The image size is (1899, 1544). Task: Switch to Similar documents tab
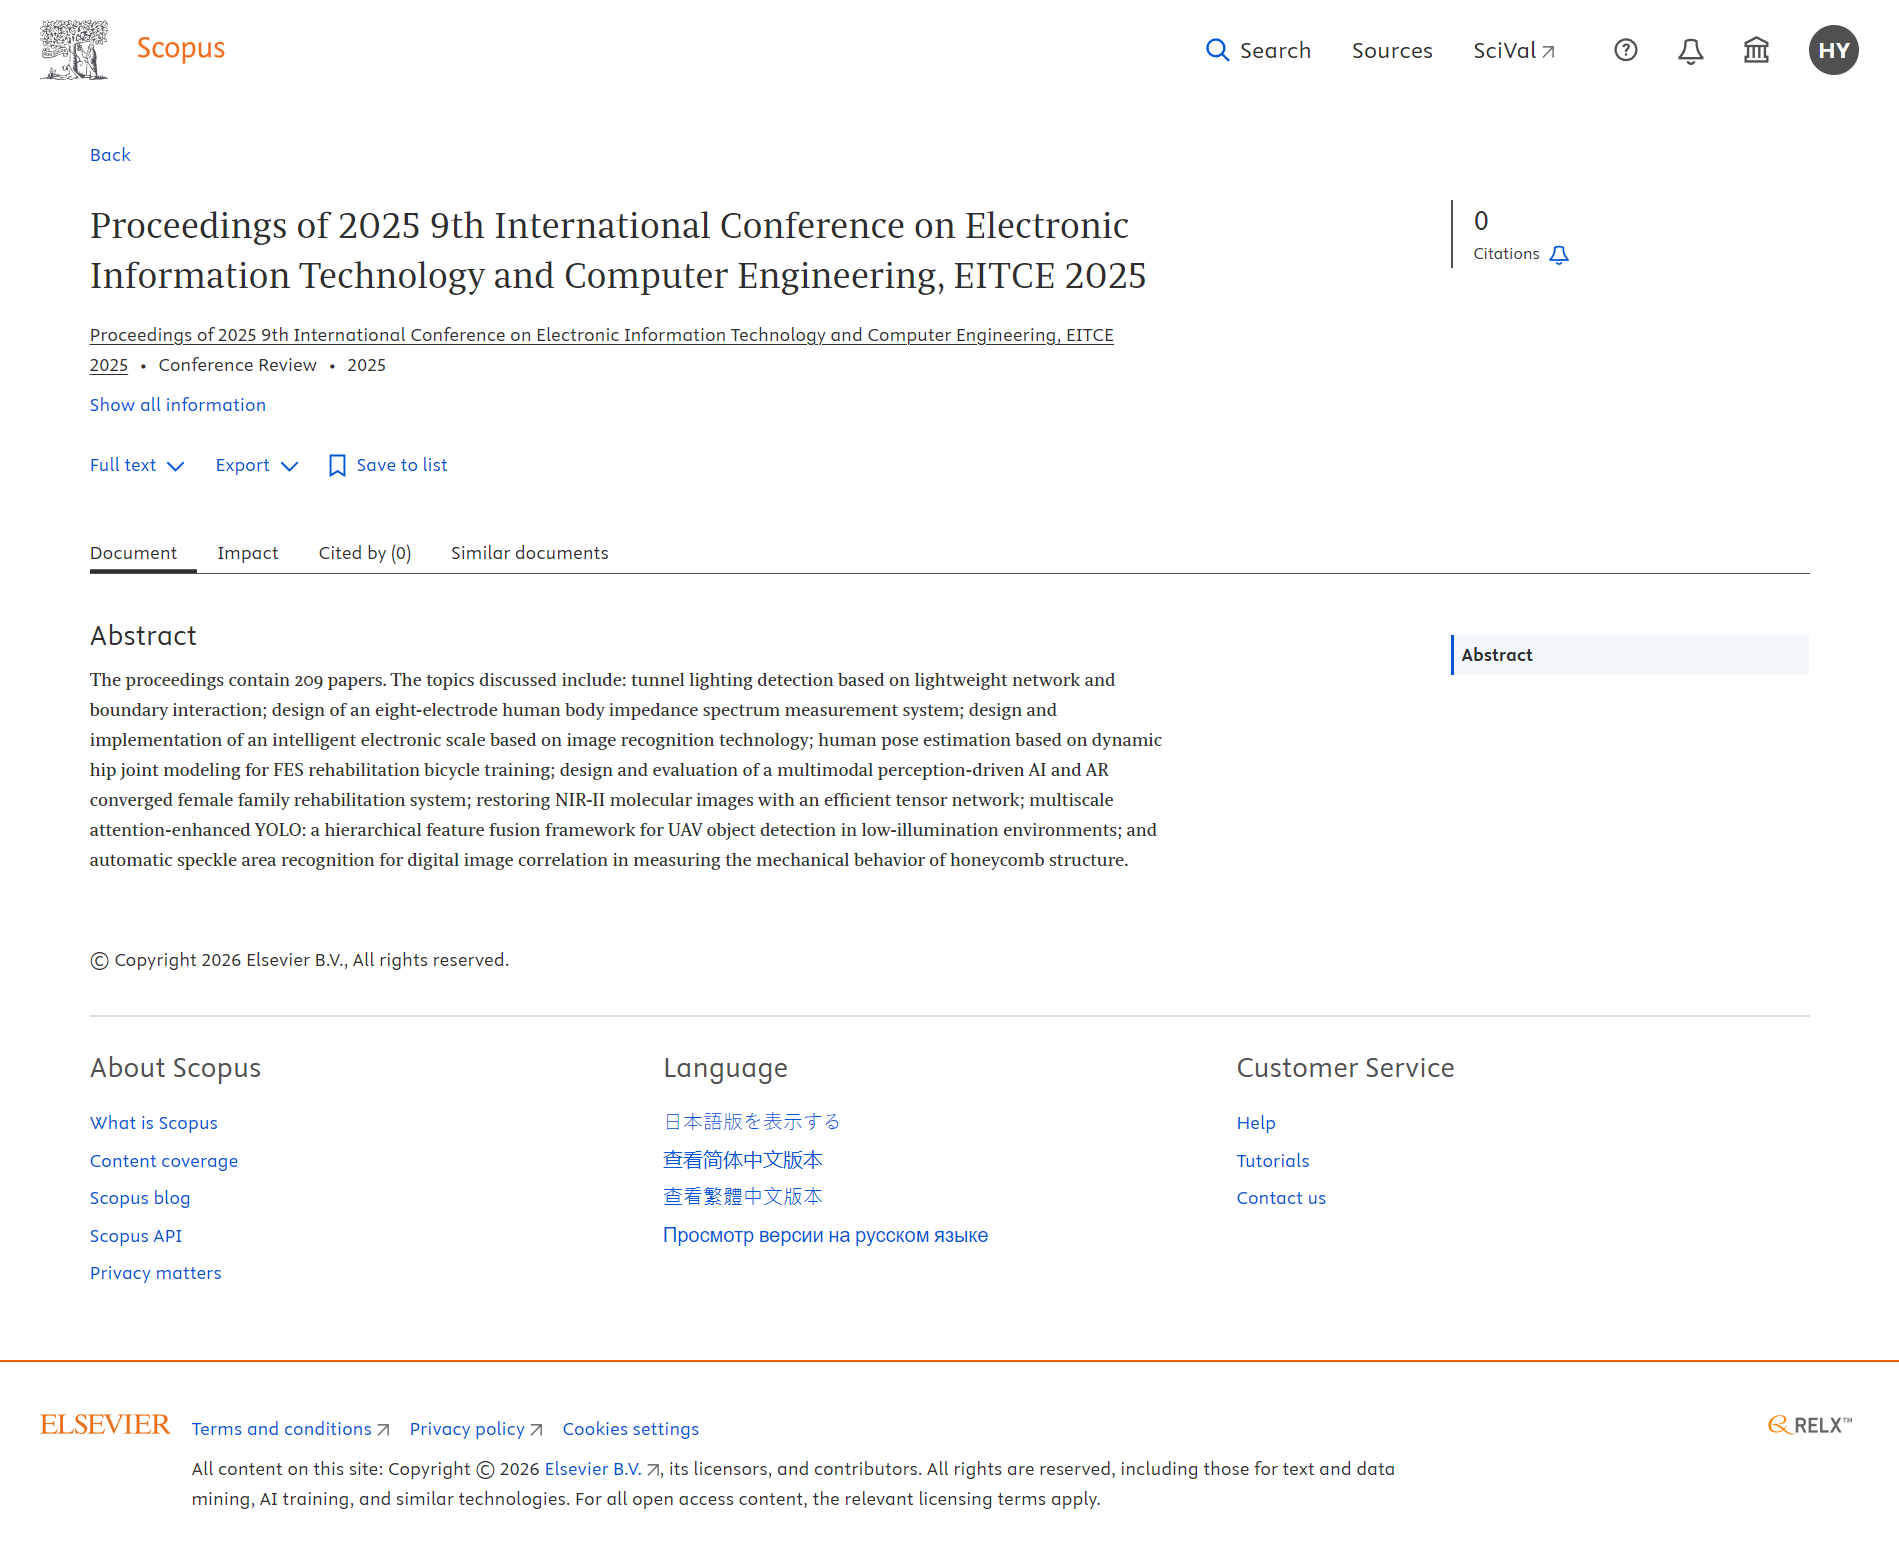(529, 553)
